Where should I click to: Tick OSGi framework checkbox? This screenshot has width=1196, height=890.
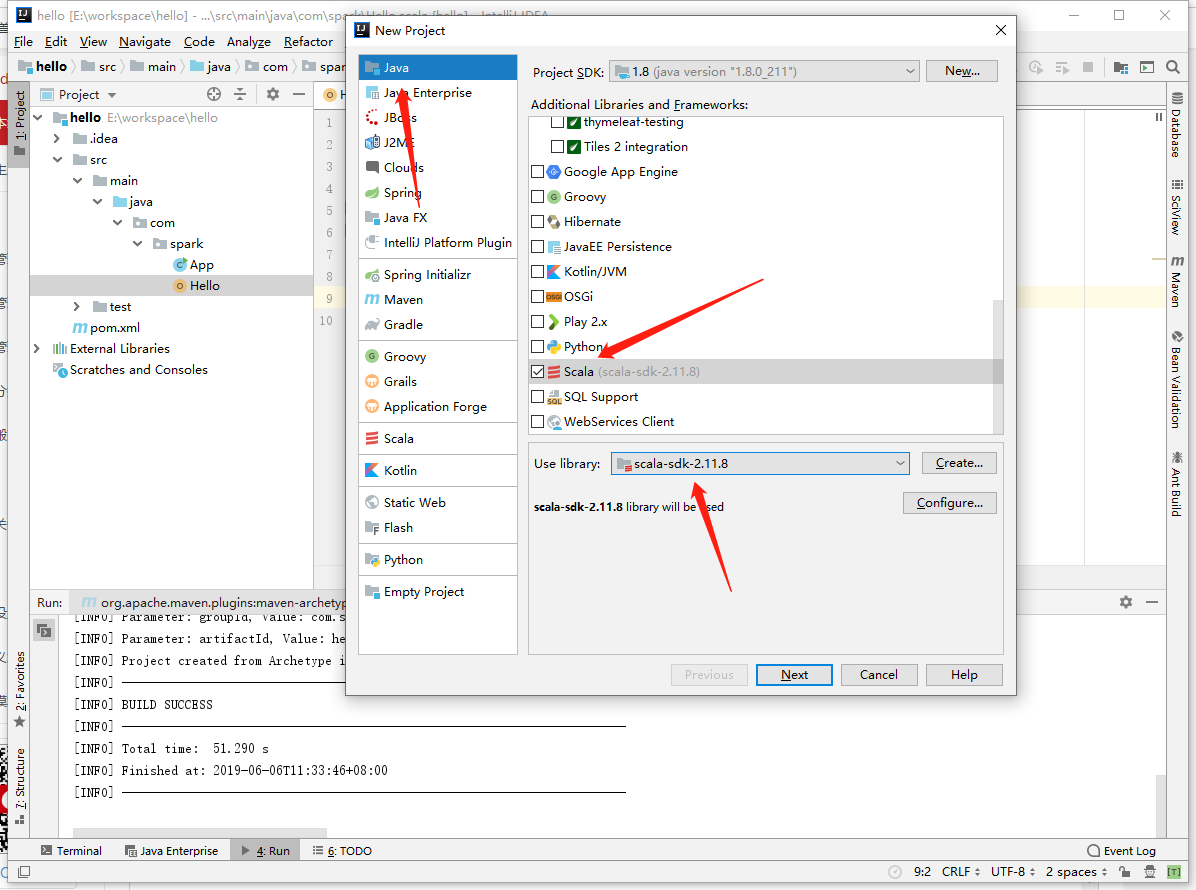pyautogui.click(x=538, y=297)
